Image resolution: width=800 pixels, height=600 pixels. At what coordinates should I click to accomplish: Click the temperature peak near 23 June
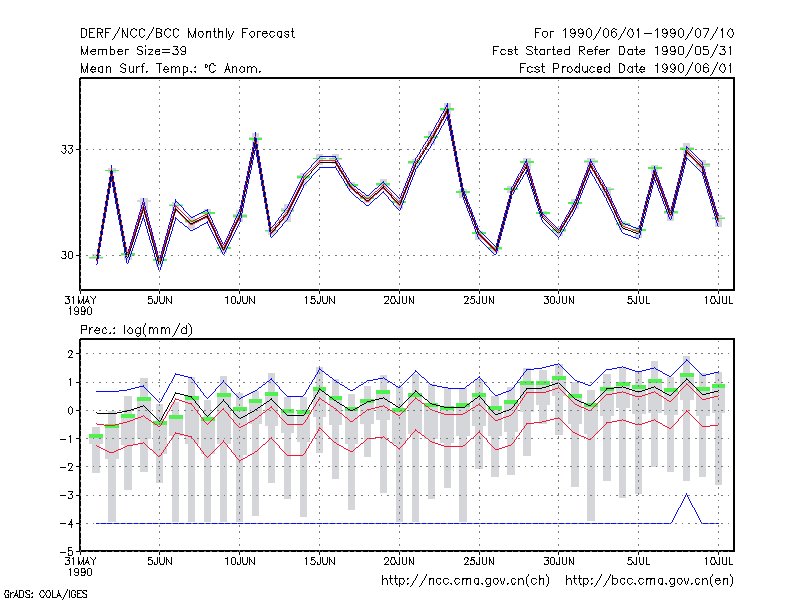tap(447, 109)
